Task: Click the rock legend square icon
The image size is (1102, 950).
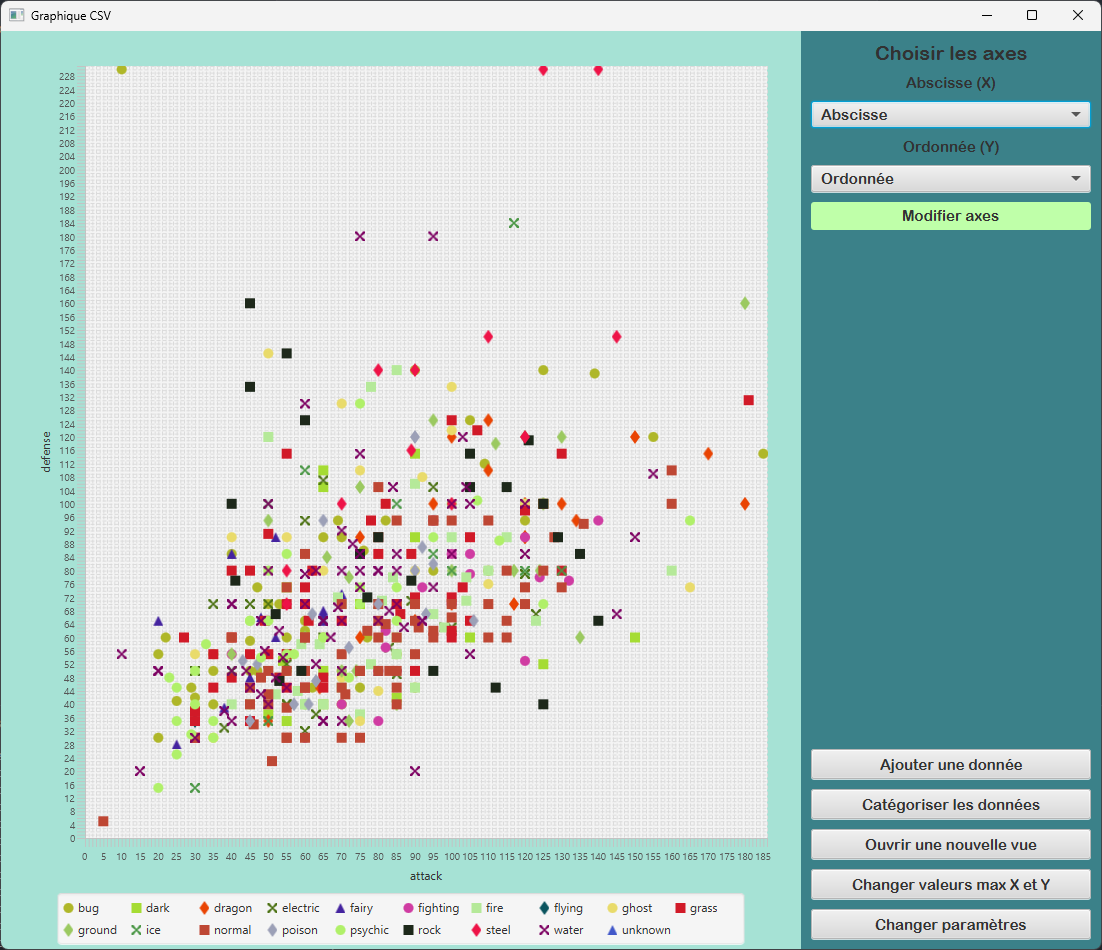Action: [408, 930]
